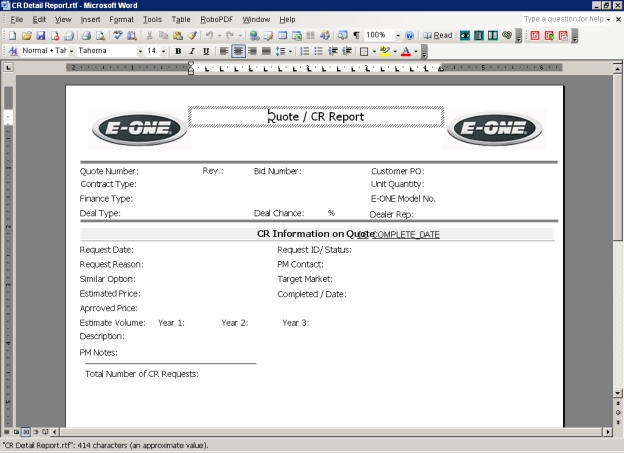Toggle center alignment
Screen dimensions: 624x453
click(238, 51)
